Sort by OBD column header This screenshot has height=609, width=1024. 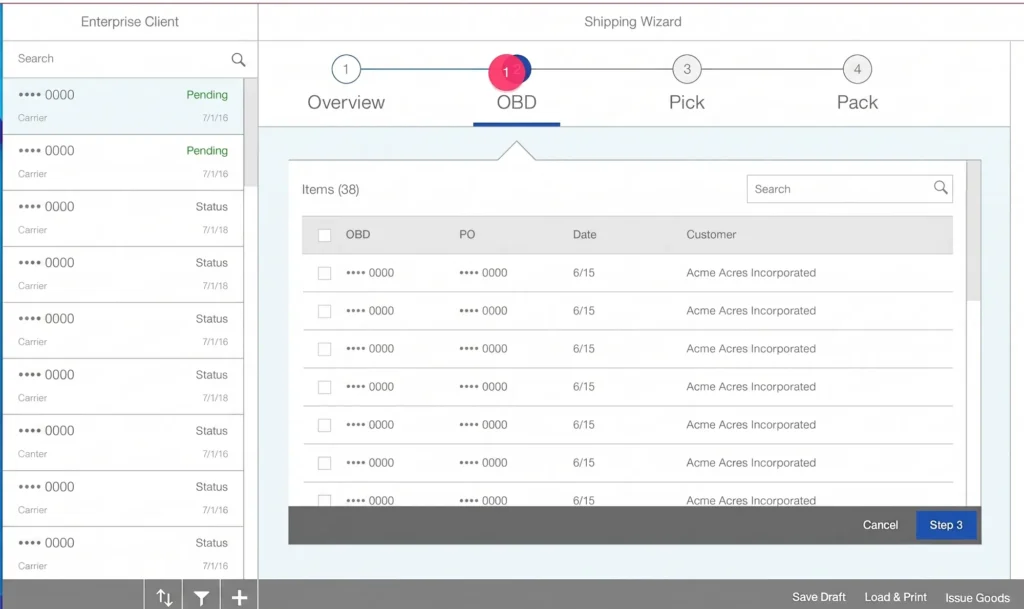[358, 234]
